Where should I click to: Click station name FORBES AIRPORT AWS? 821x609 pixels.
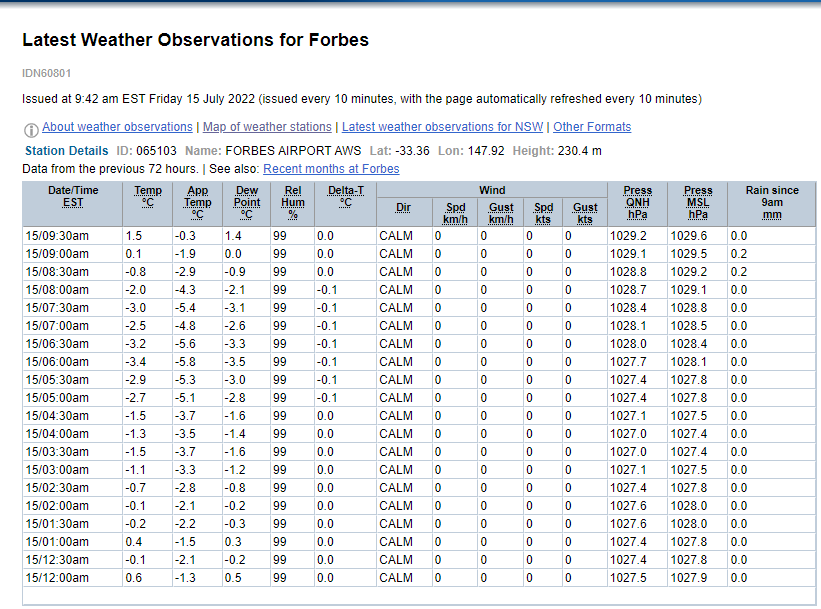pyautogui.click(x=293, y=151)
